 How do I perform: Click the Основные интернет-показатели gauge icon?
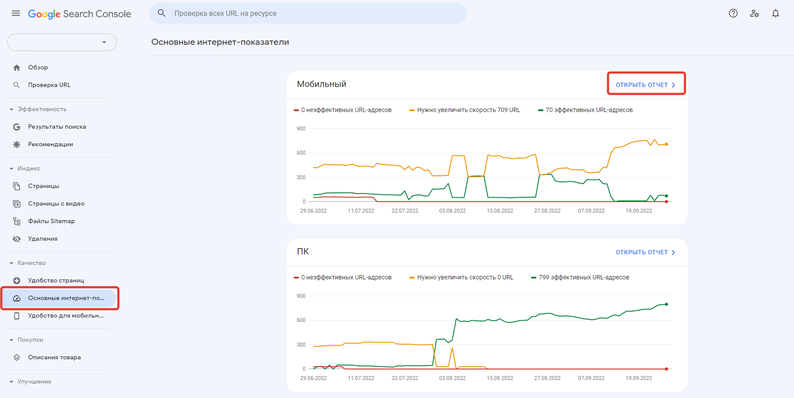click(17, 298)
